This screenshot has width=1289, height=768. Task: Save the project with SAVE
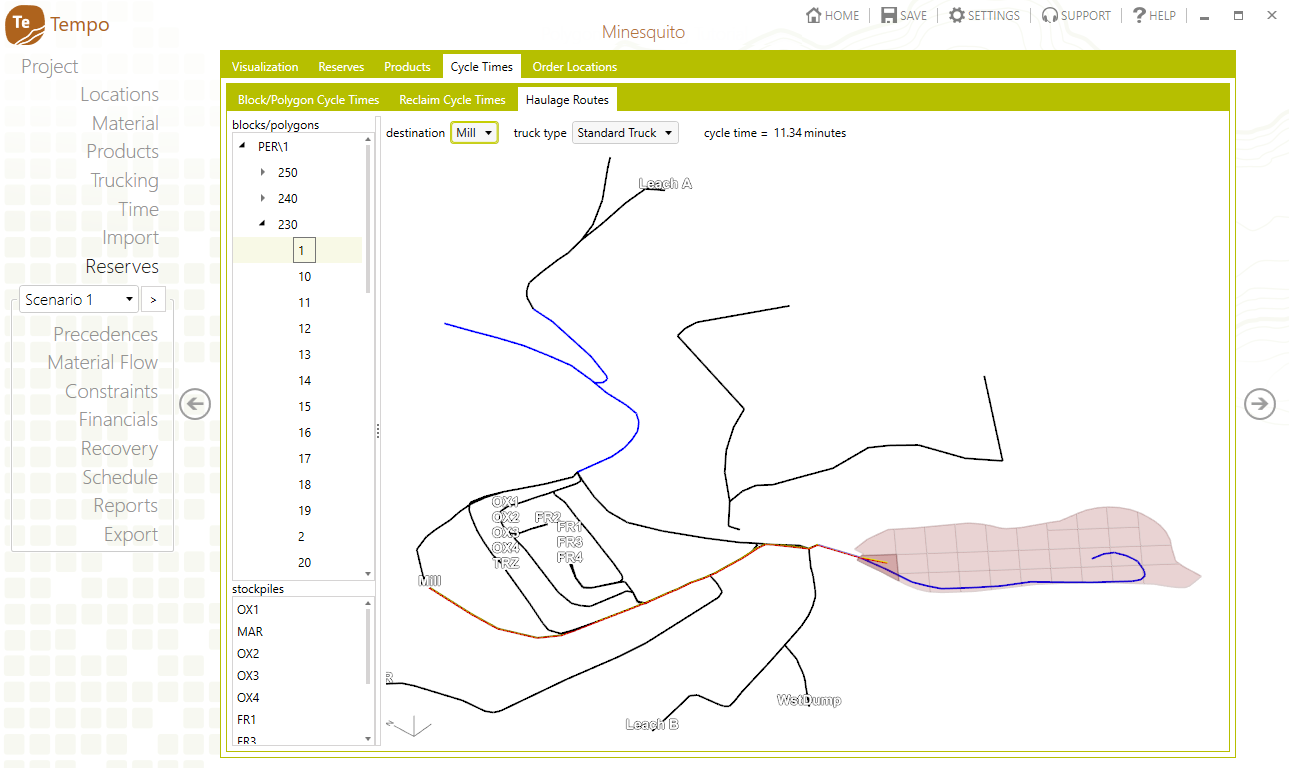[904, 16]
